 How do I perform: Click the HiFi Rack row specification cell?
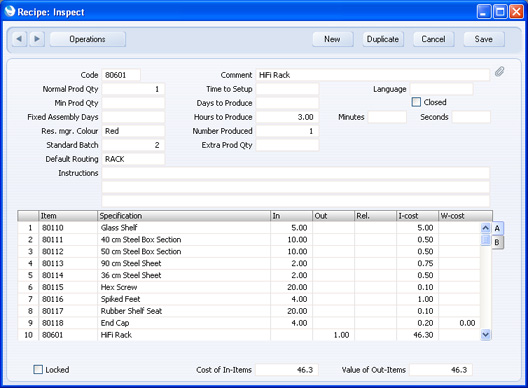(184, 335)
